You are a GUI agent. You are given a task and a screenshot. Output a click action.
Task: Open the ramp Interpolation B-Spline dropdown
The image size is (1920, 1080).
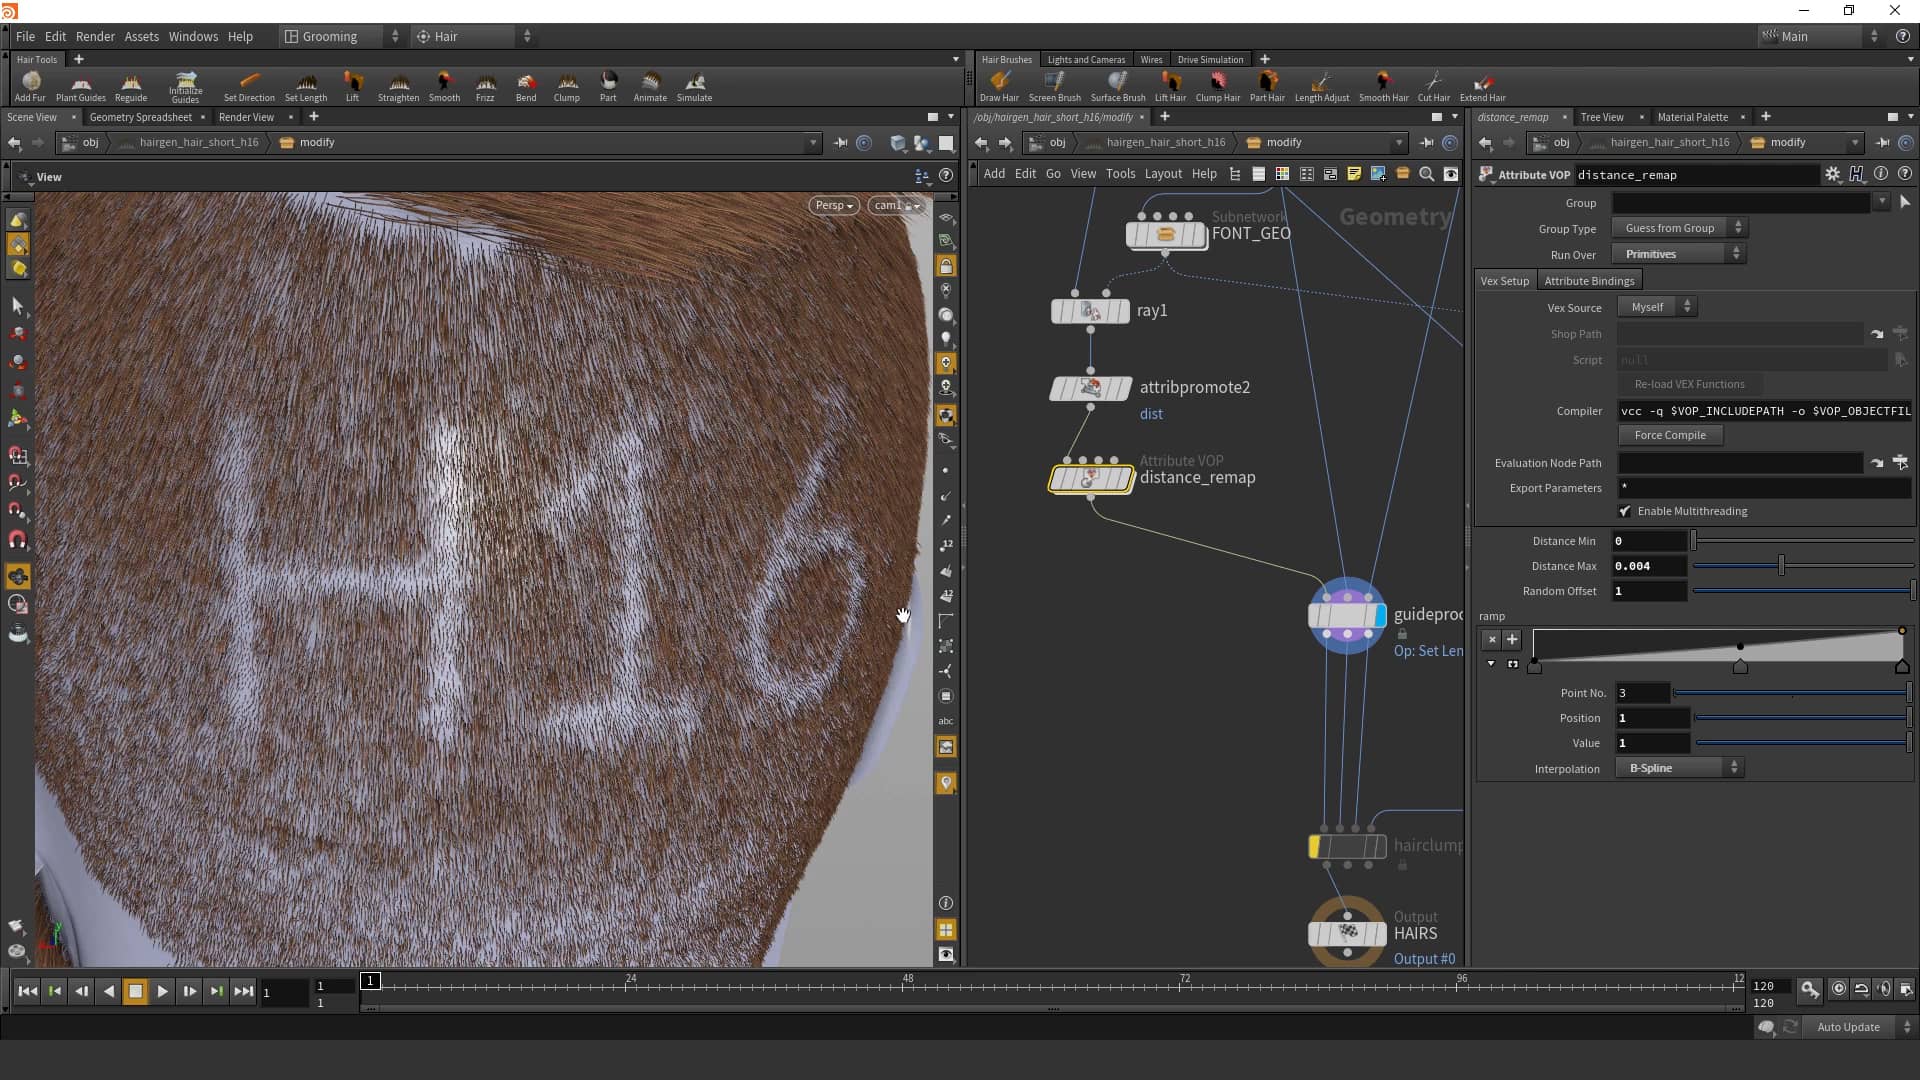coord(1680,768)
